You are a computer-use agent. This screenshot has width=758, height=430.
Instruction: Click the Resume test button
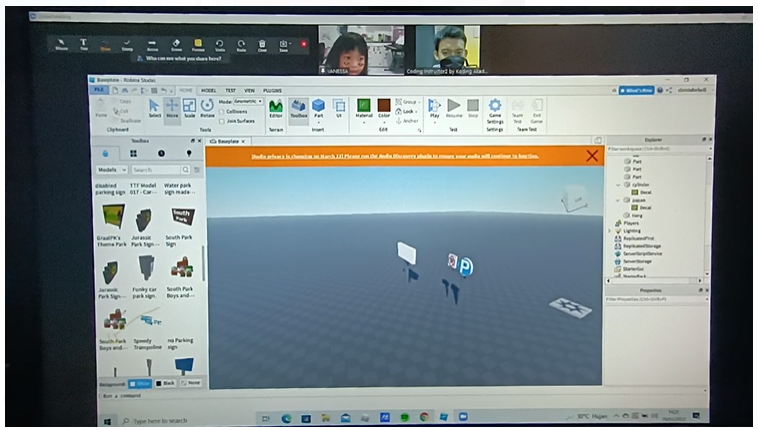coord(453,109)
